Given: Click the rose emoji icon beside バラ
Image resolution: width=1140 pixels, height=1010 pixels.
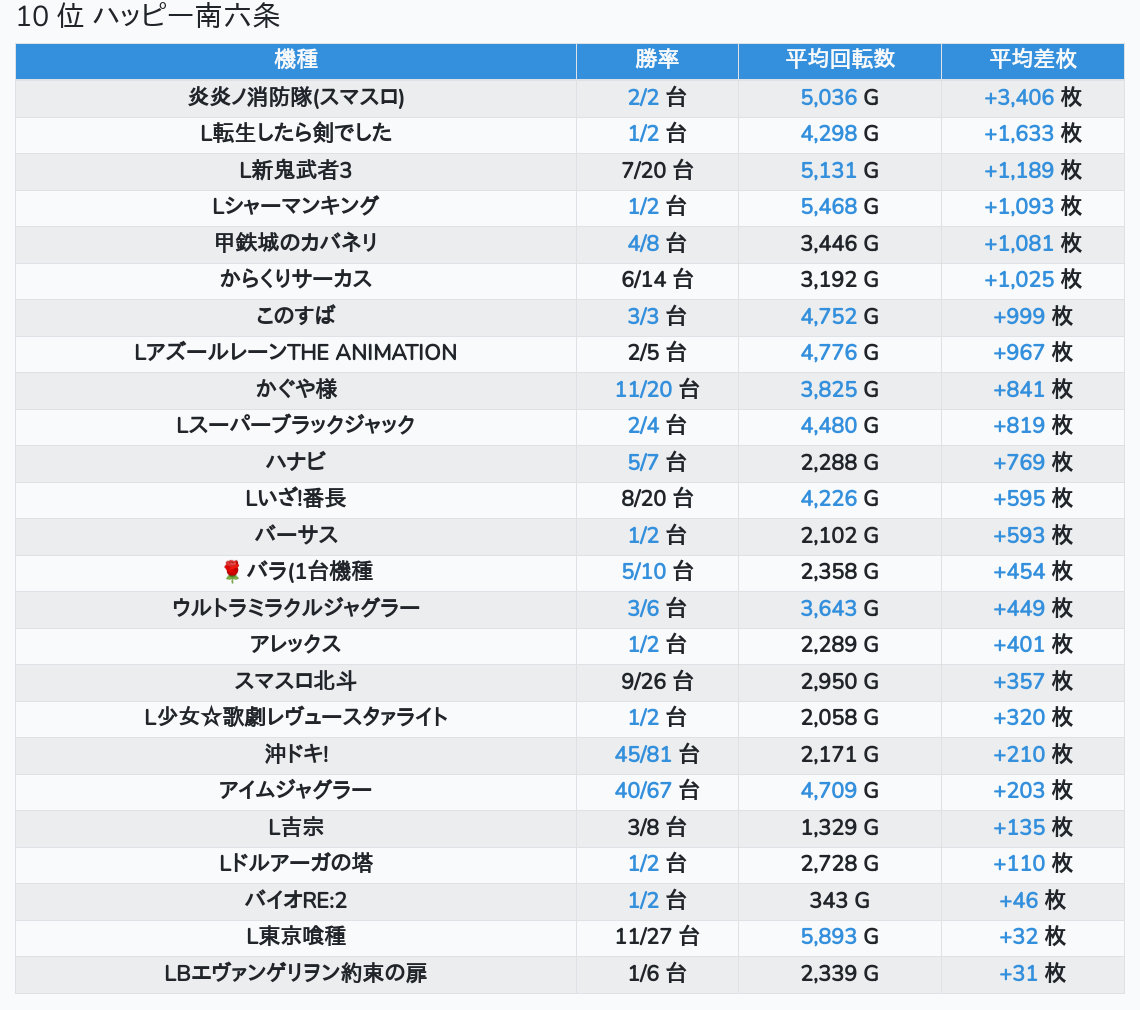Looking at the screenshot, I should pos(232,571).
